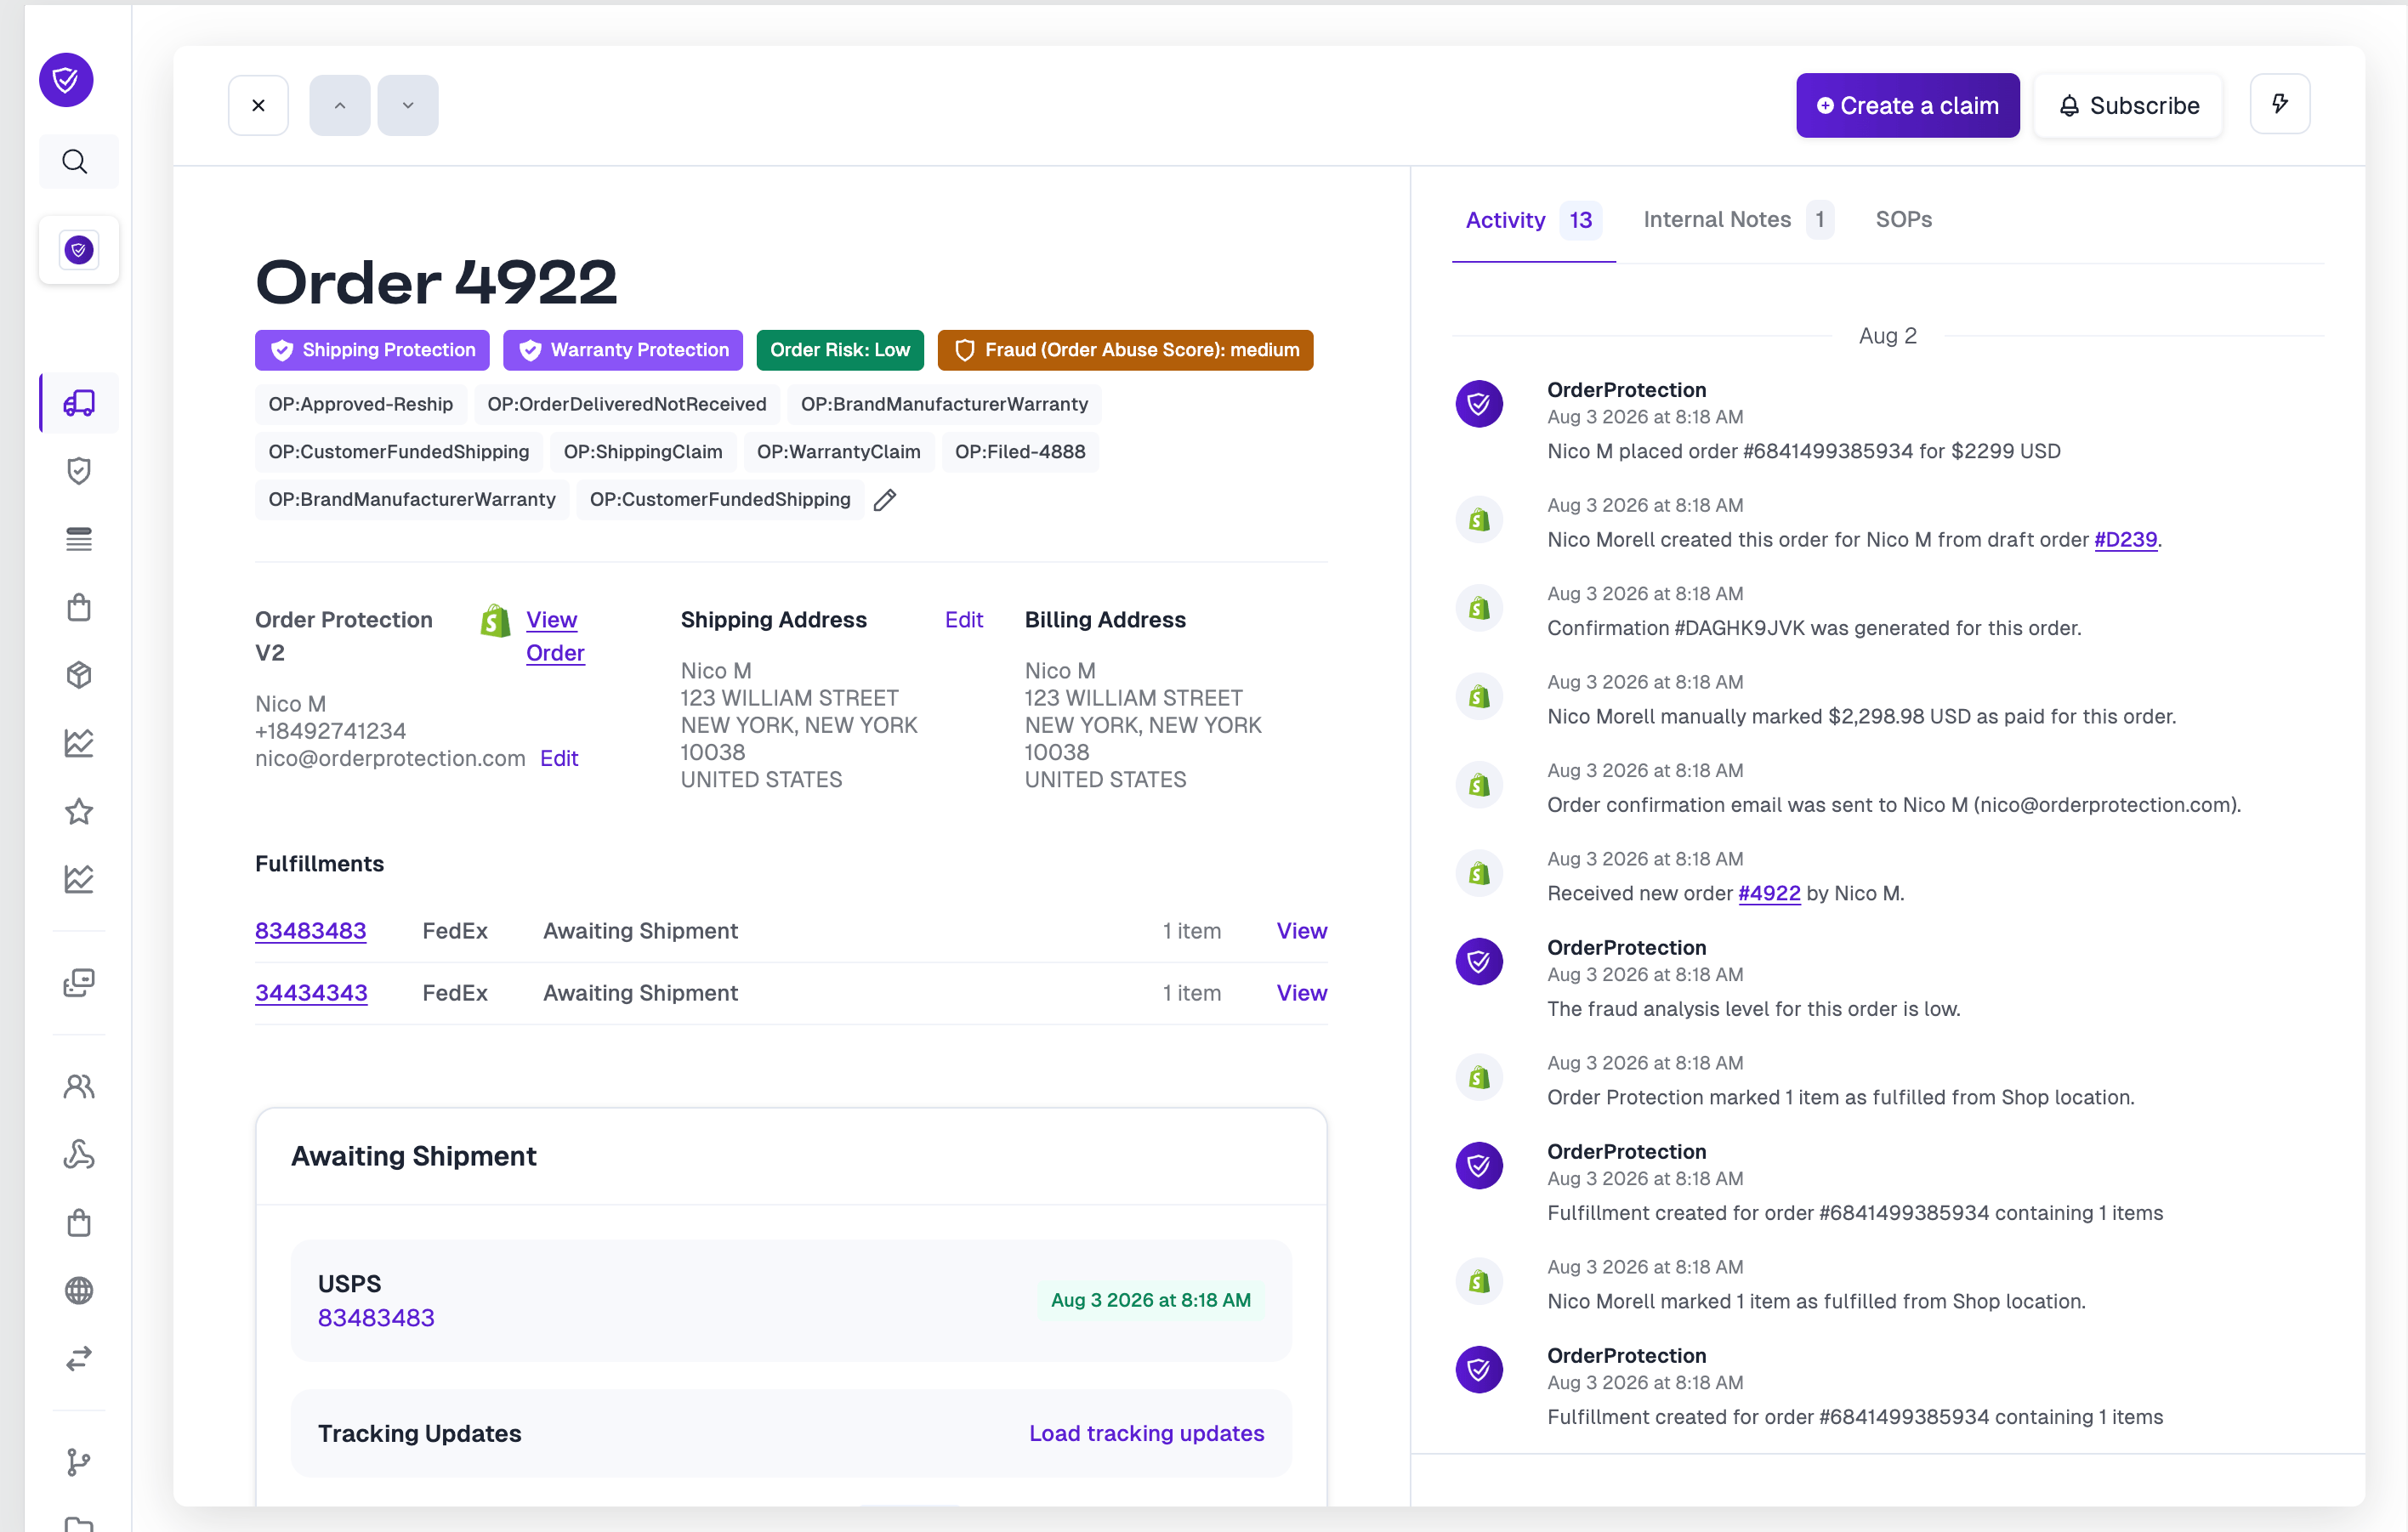Open the webhook icon in the sidebar
The image size is (2408, 1532).
pyautogui.click(x=79, y=1154)
